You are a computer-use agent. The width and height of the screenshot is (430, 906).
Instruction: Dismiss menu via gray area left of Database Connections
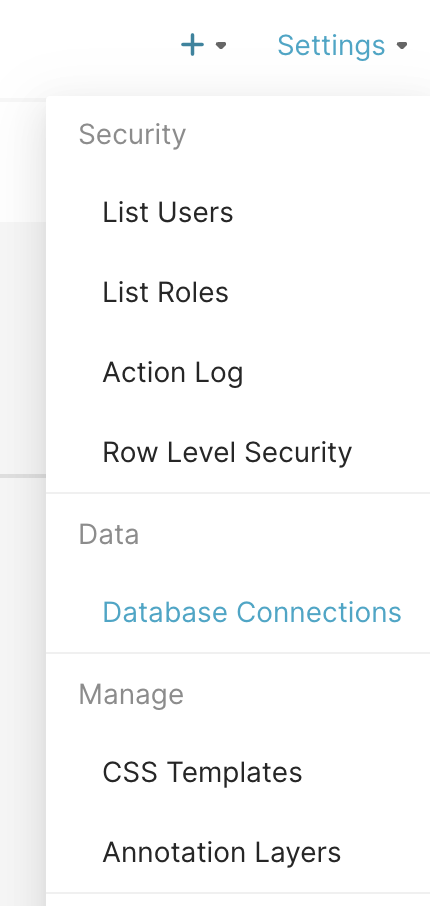point(22,612)
